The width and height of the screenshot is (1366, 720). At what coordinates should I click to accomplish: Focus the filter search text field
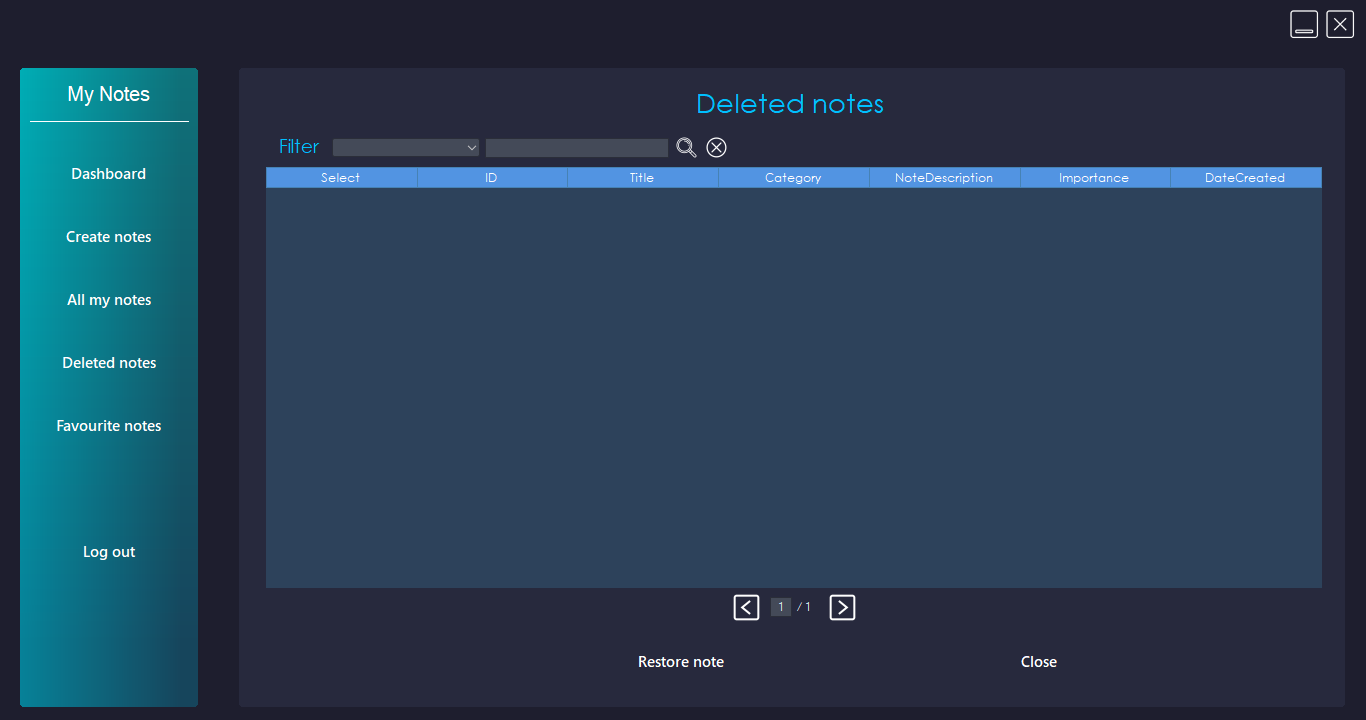(x=577, y=148)
